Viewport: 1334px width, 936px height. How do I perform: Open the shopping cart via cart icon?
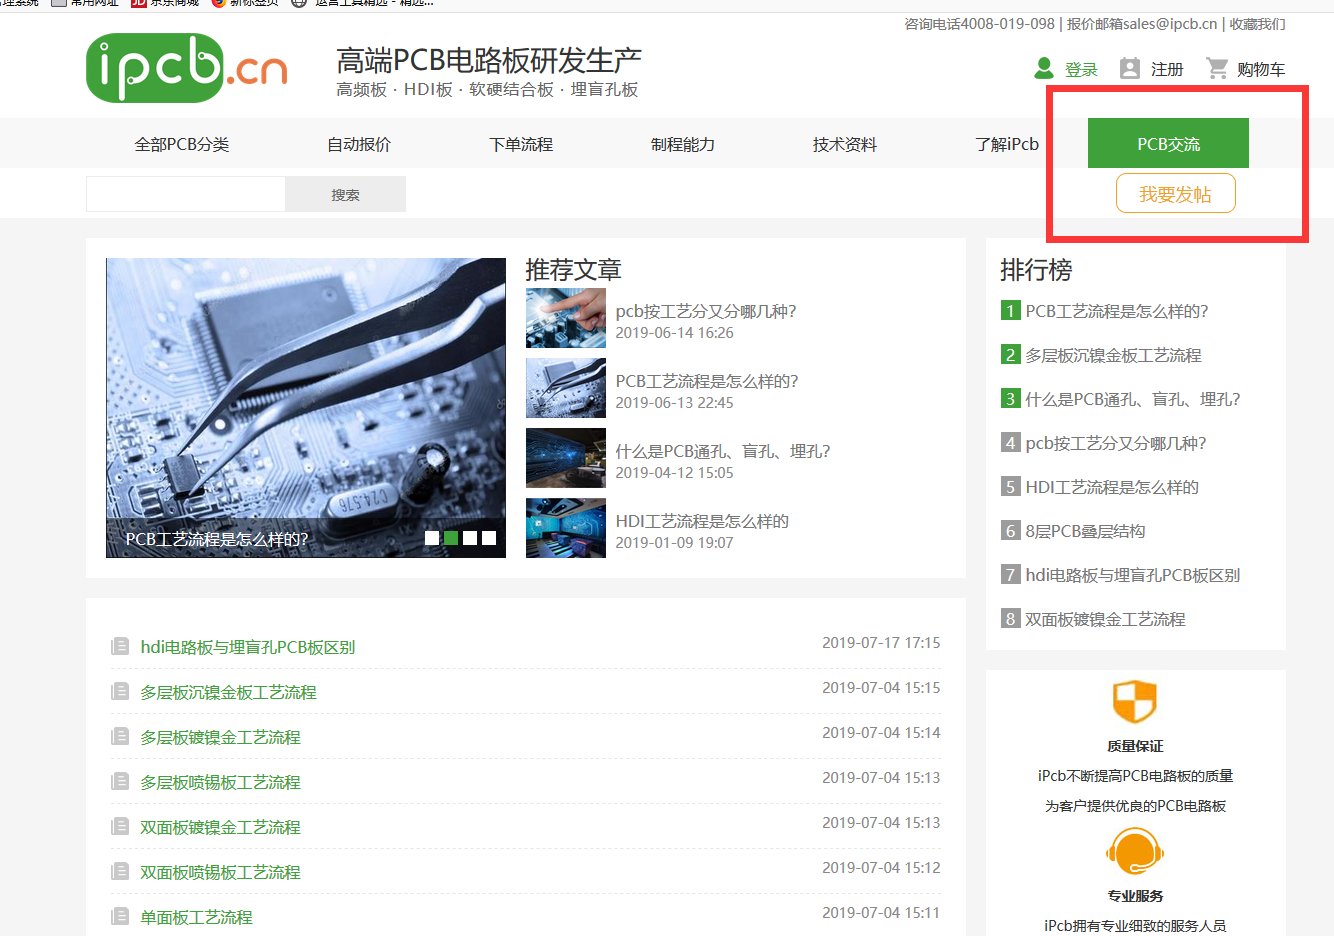1218,68
